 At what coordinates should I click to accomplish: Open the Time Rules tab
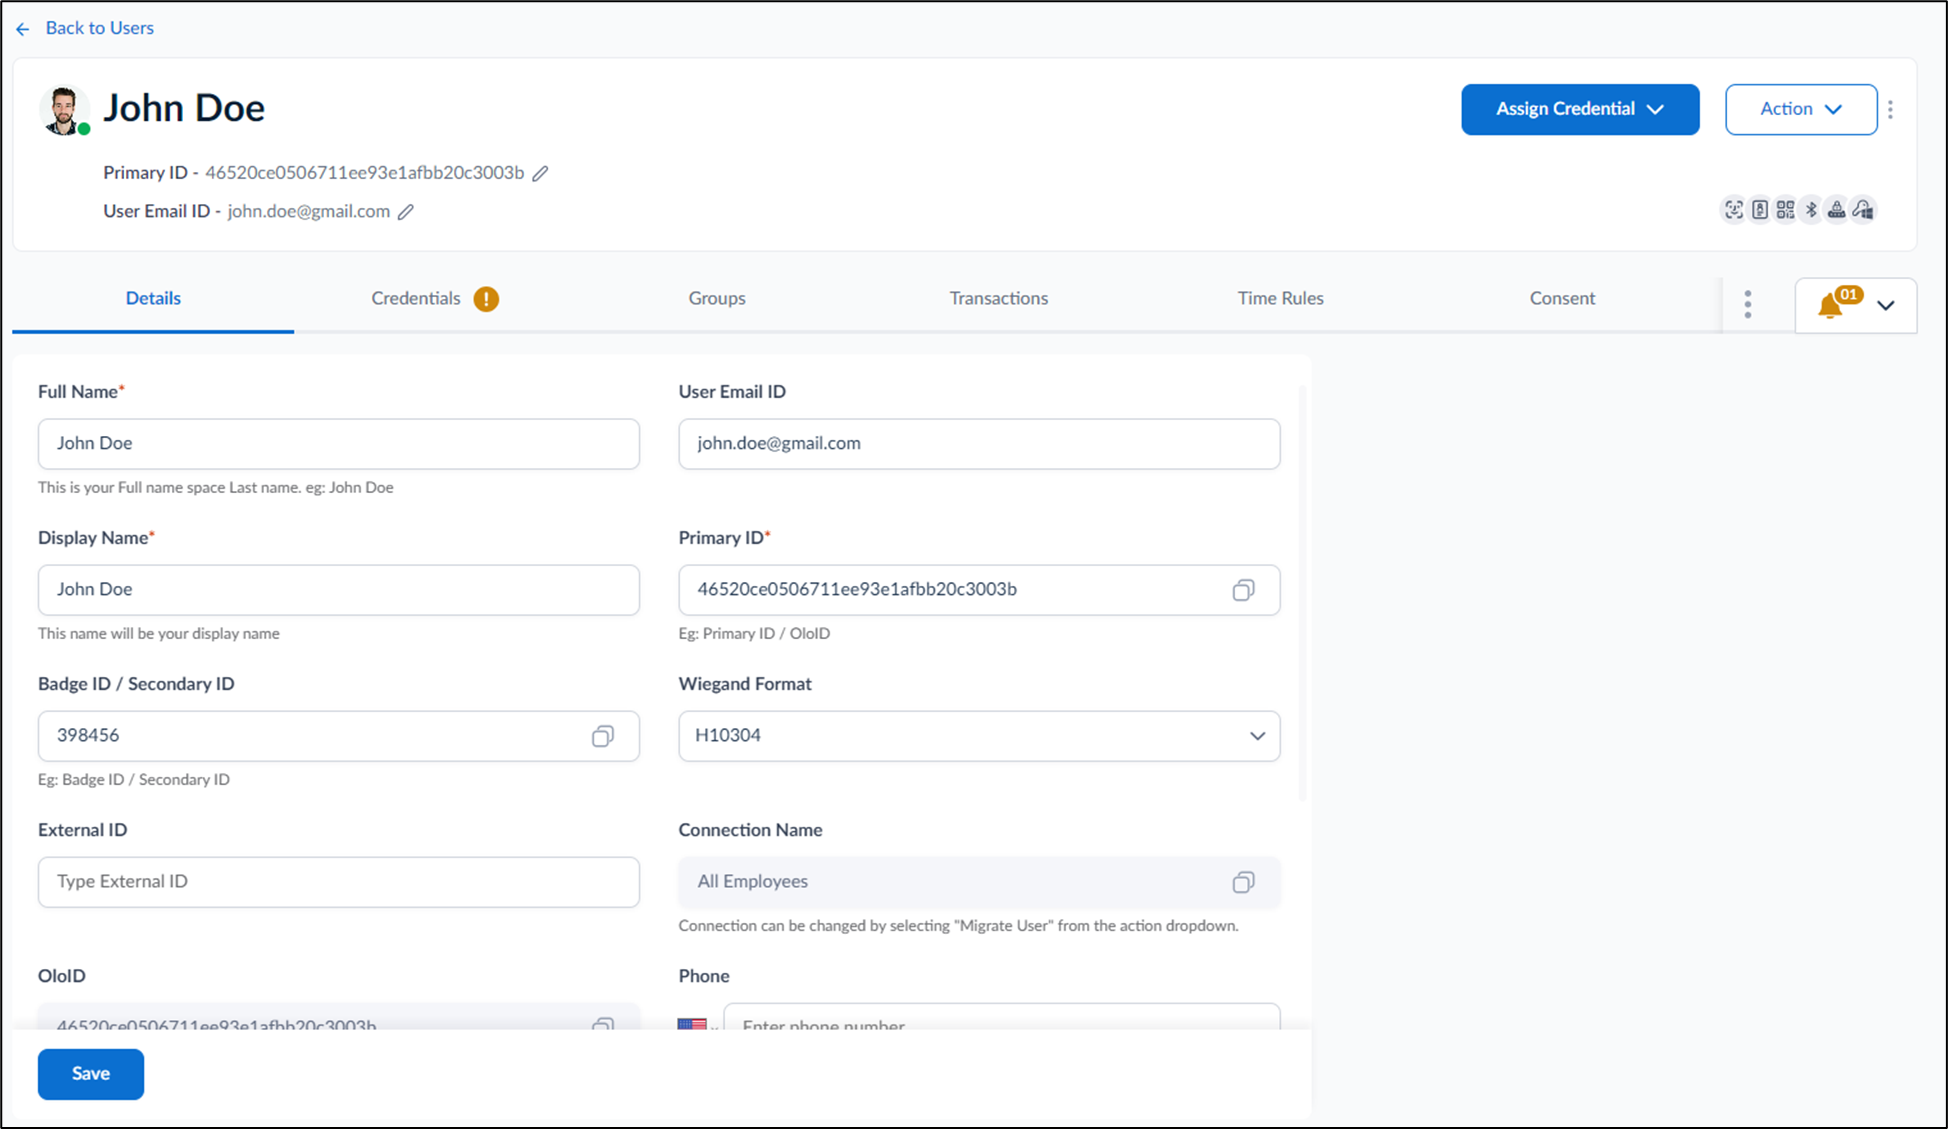[x=1280, y=298]
